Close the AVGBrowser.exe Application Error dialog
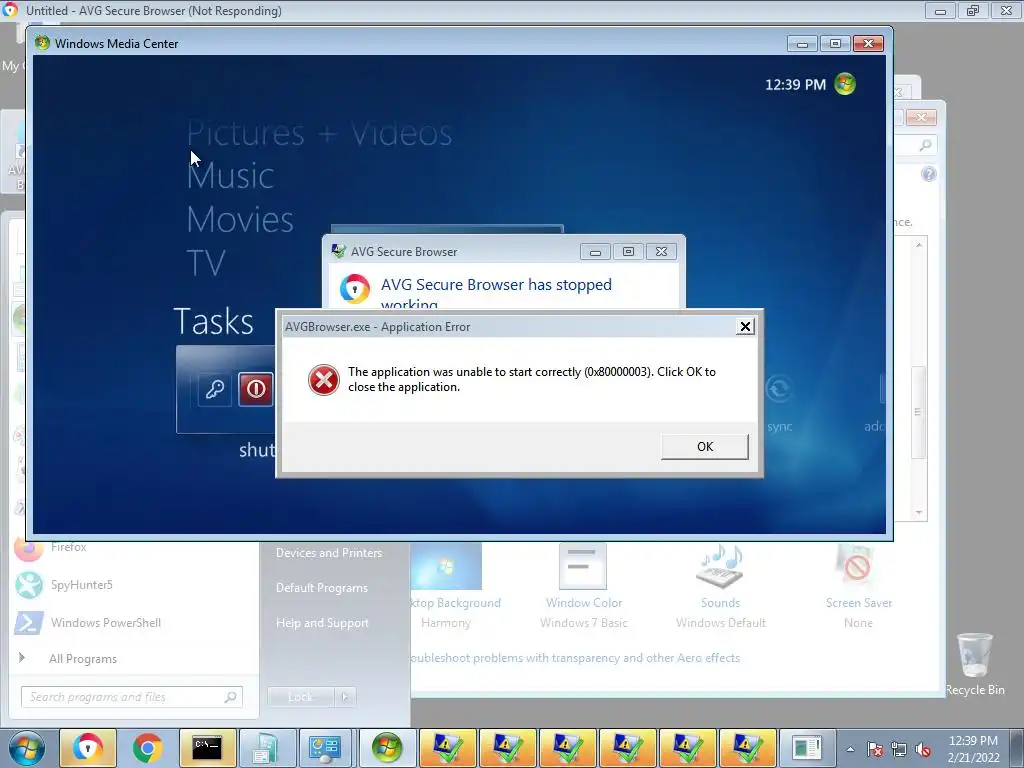Screen dimensions: 1024x768 point(745,327)
